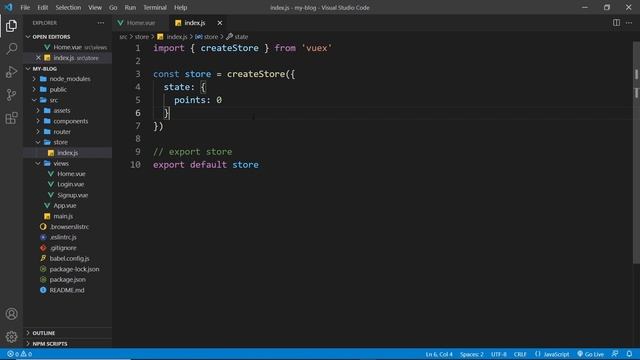640x360 pixels.
Task: Open the Accounts menu icon
Action: pyautogui.click(x=11, y=313)
